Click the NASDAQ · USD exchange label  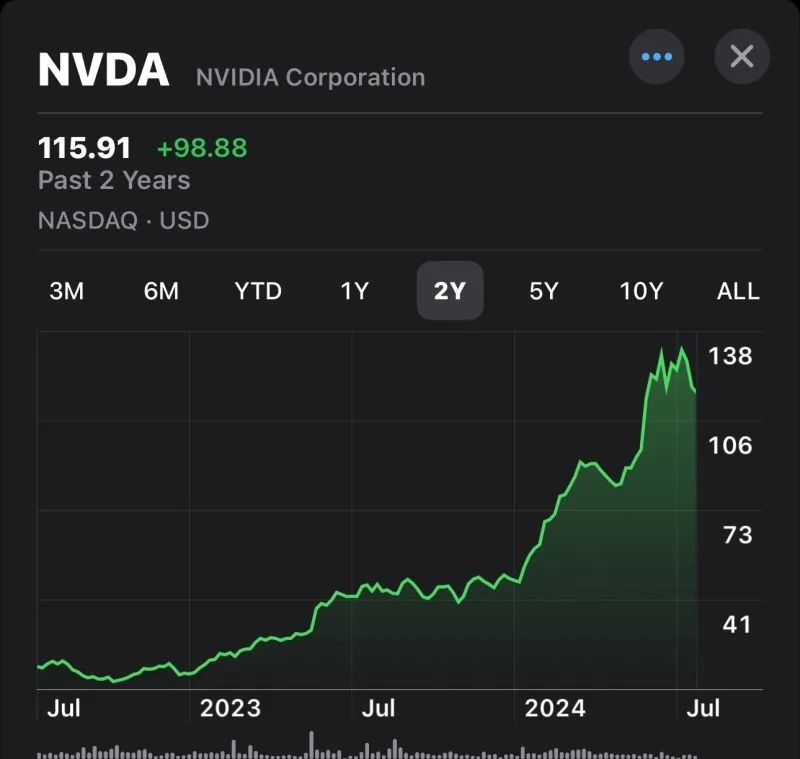[x=124, y=220]
